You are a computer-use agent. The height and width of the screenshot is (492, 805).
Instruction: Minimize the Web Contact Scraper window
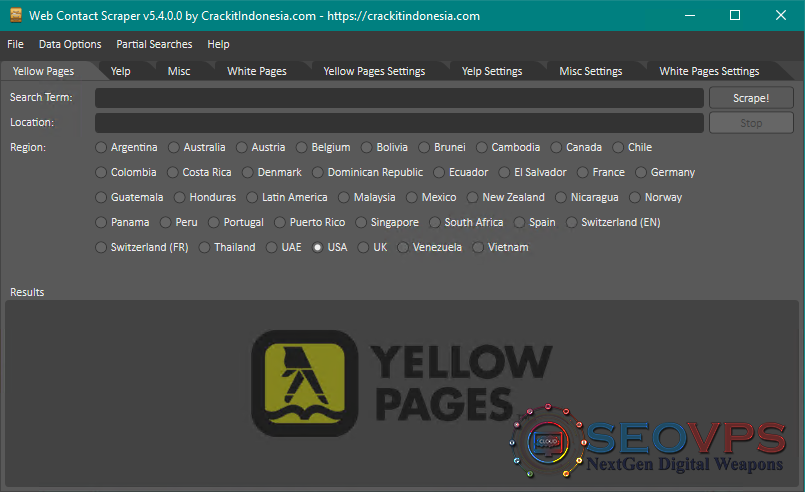[x=690, y=15]
